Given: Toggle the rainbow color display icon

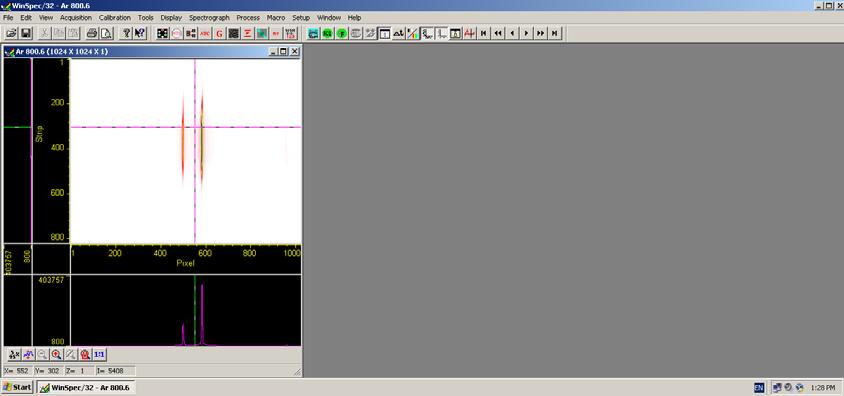Looking at the screenshot, I should (x=413, y=33).
